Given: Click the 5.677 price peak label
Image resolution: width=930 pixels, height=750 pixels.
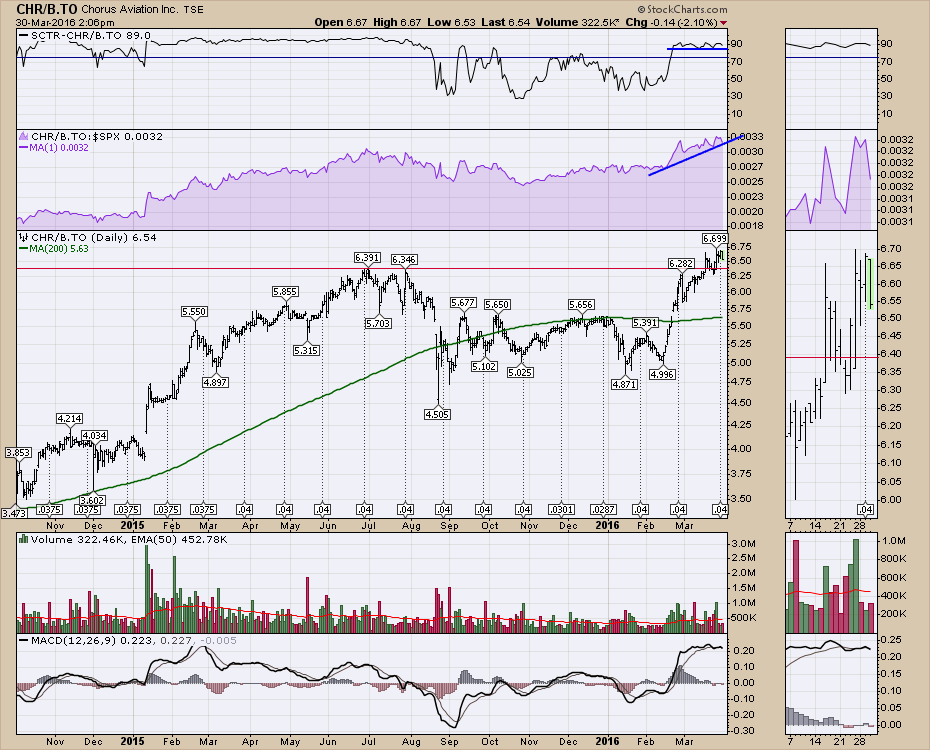Looking at the screenshot, I should [x=463, y=303].
